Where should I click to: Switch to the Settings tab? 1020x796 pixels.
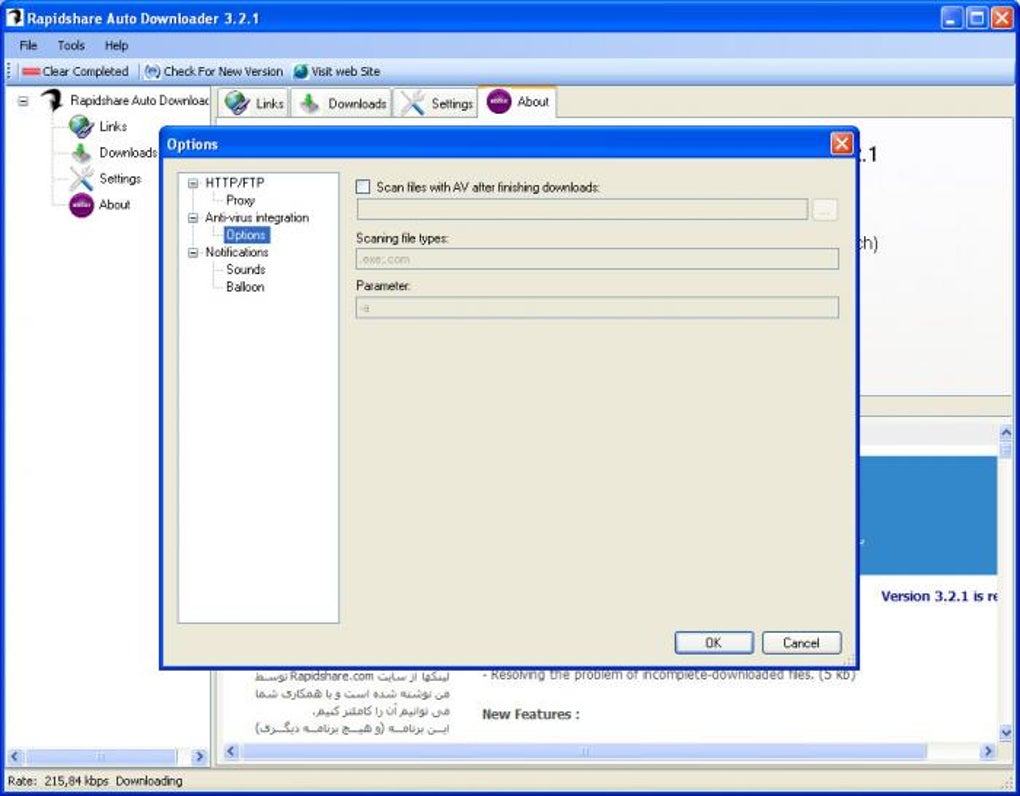(x=436, y=103)
